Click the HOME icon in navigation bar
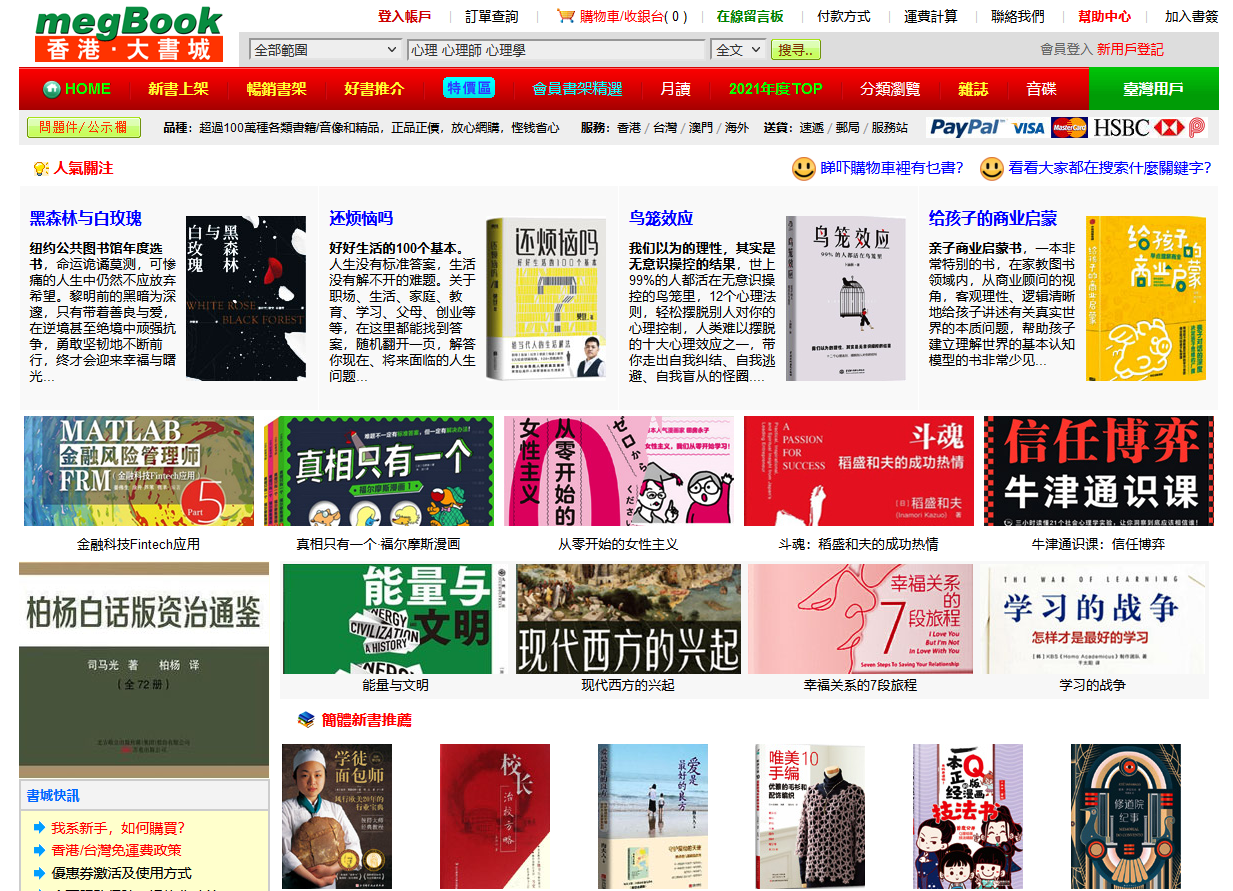 (x=52, y=89)
